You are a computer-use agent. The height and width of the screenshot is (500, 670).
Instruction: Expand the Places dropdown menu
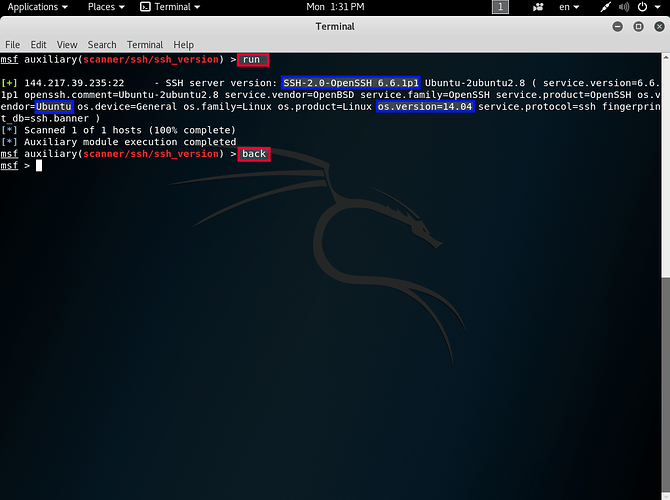(106, 7)
